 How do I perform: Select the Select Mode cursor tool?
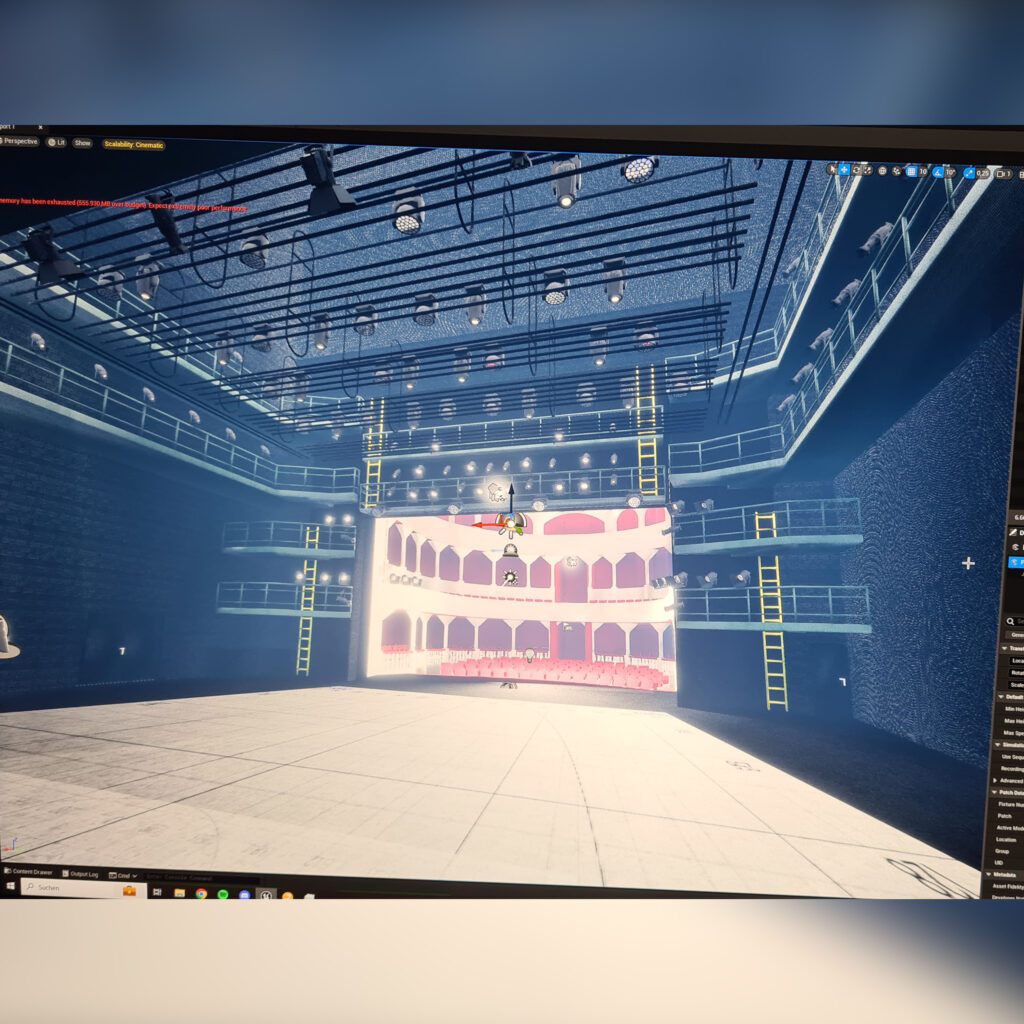pos(832,169)
